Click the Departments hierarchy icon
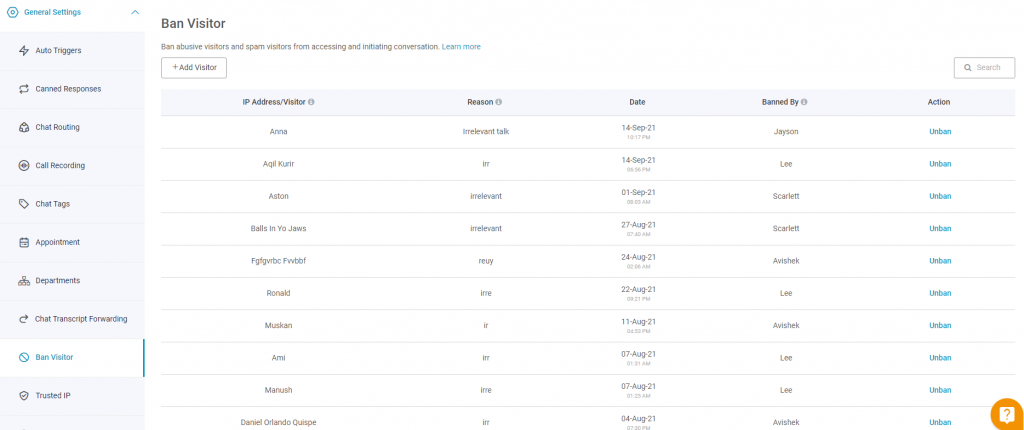 coord(24,280)
